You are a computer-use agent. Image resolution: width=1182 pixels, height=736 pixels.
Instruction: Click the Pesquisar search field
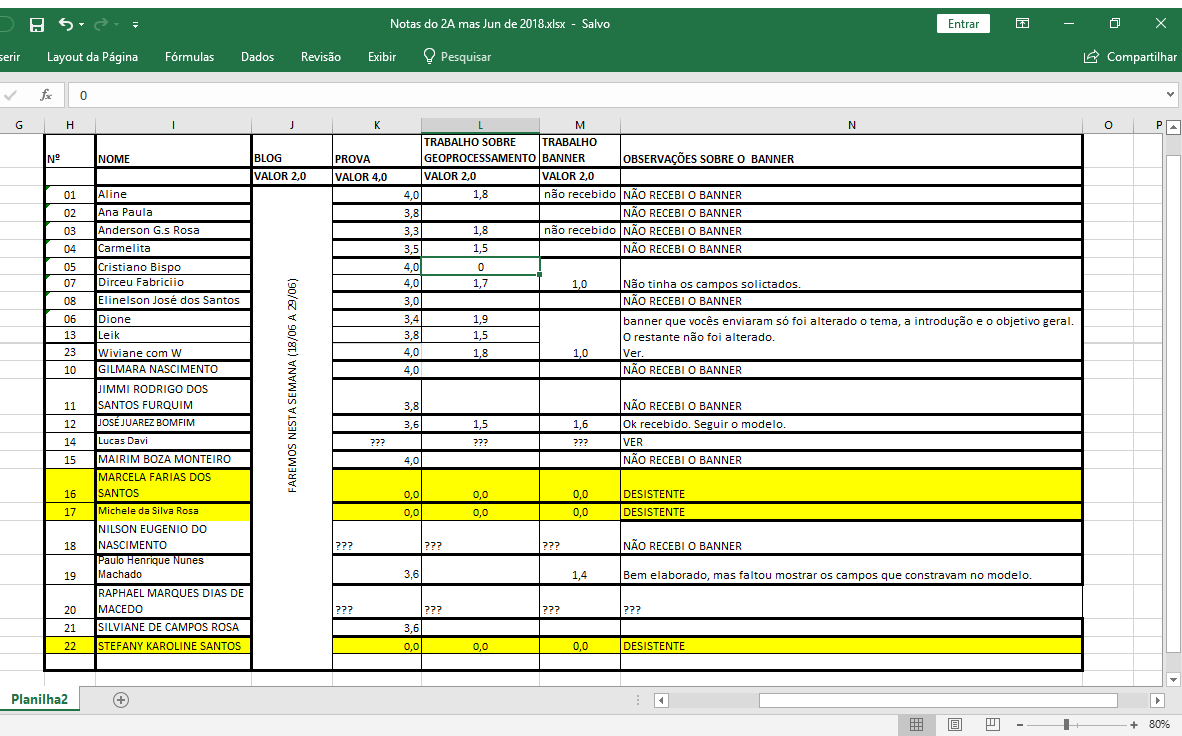coord(457,57)
